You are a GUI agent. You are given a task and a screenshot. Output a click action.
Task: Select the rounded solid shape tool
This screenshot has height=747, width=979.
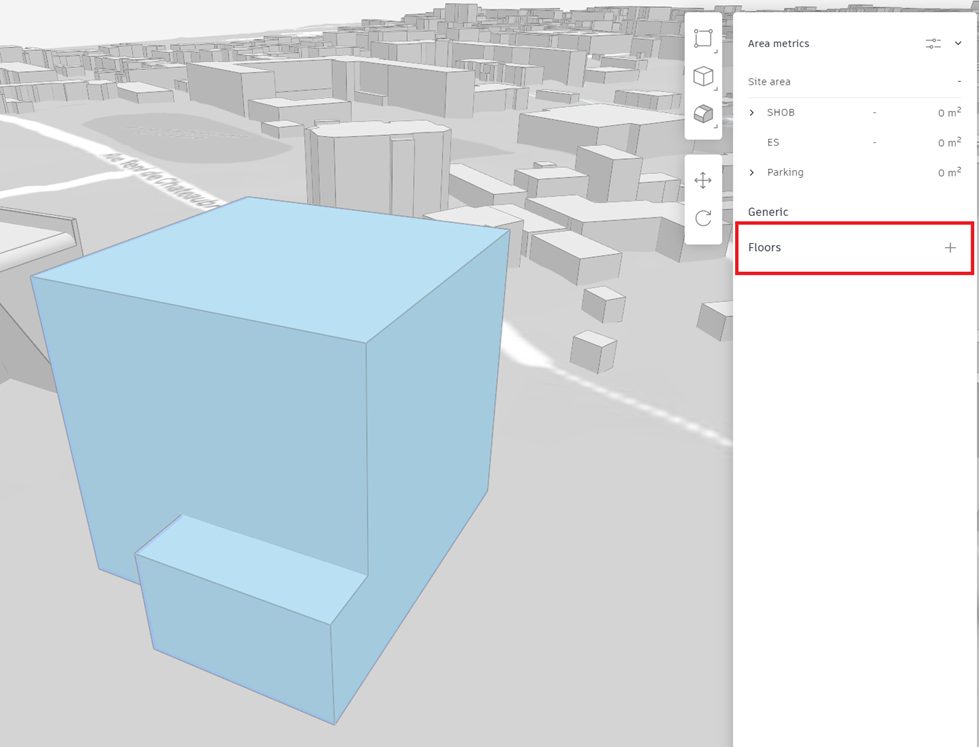pyautogui.click(x=703, y=114)
